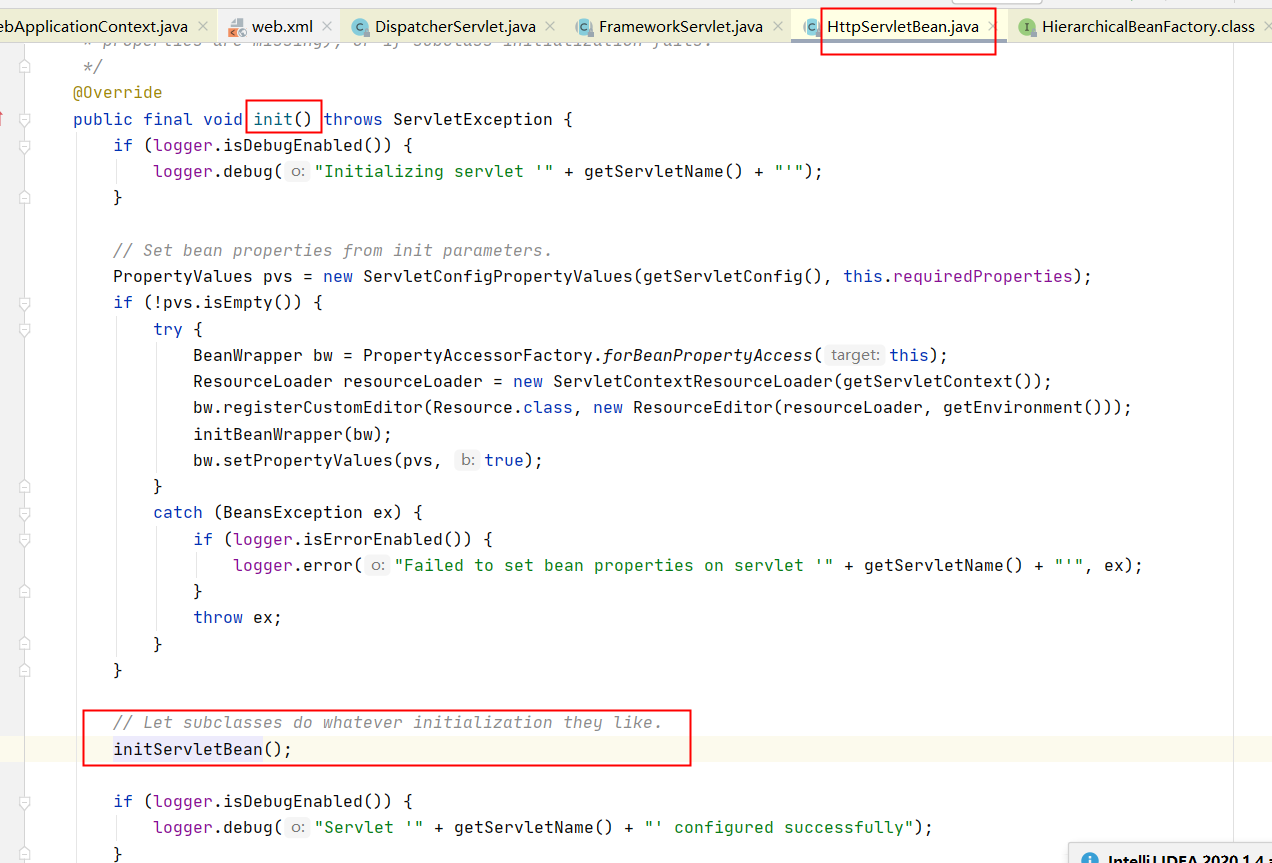Click initBeanWrapper(bw) statement
1272x863 pixels.
292,434
